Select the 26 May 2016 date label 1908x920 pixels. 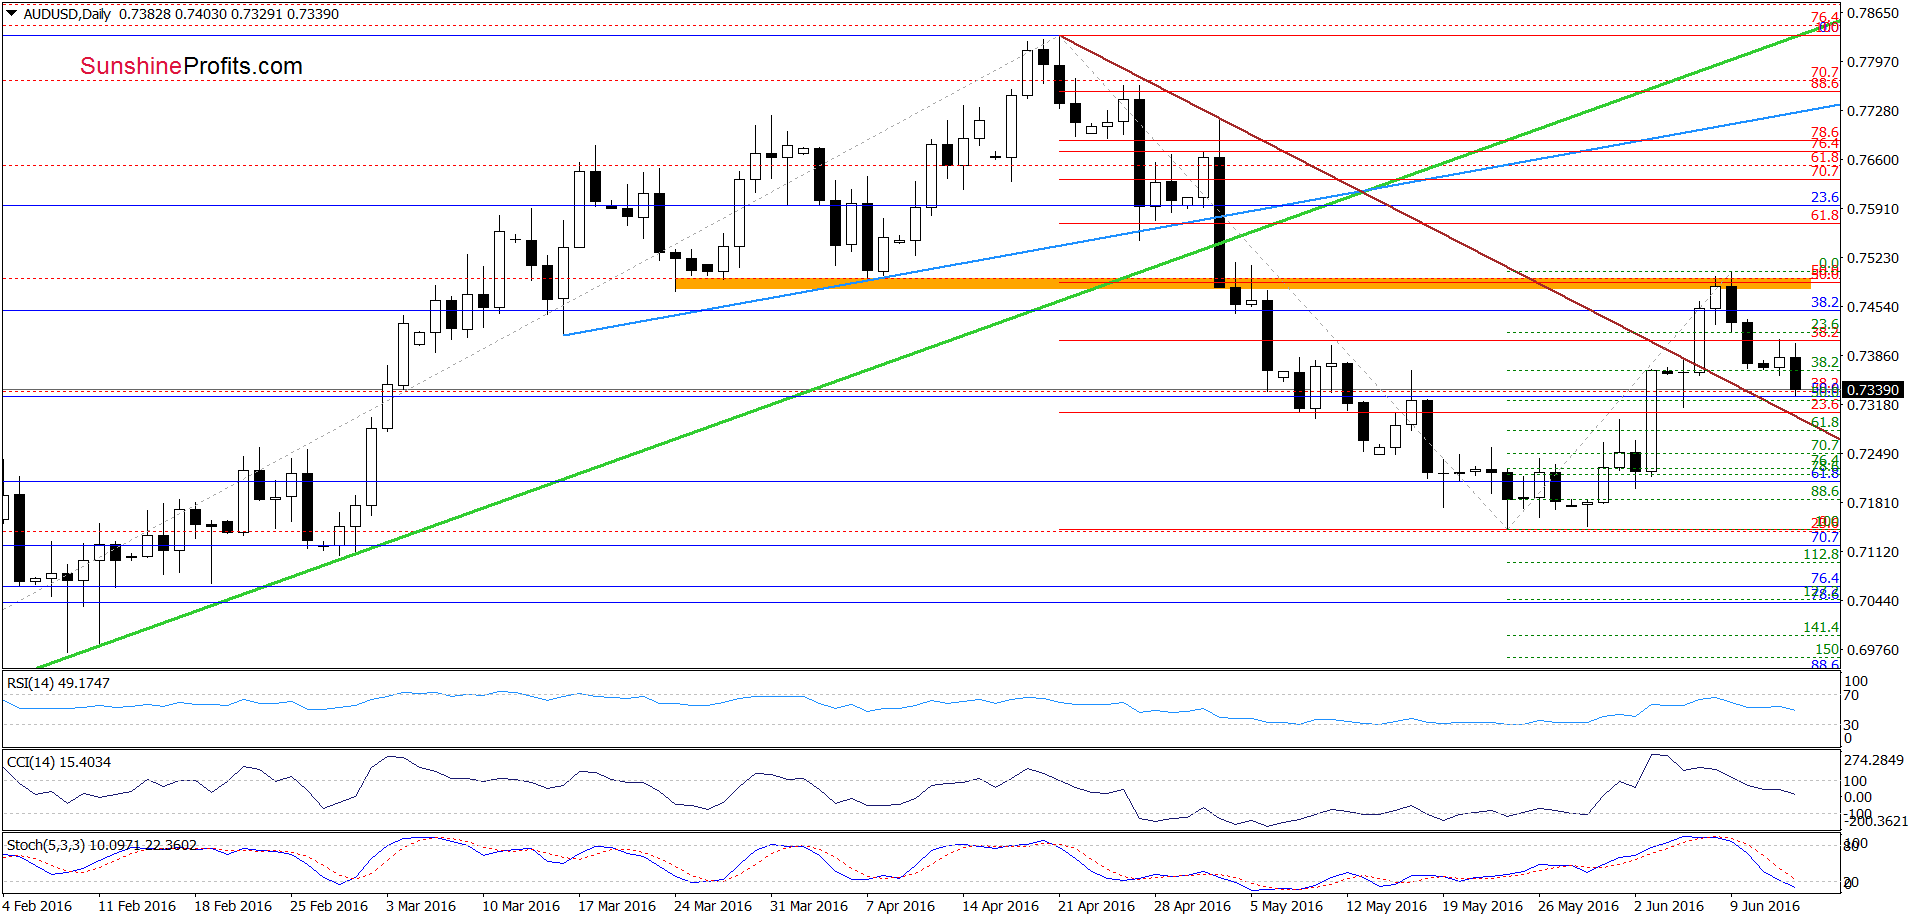pyautogui.click(x=1578, y=906)
